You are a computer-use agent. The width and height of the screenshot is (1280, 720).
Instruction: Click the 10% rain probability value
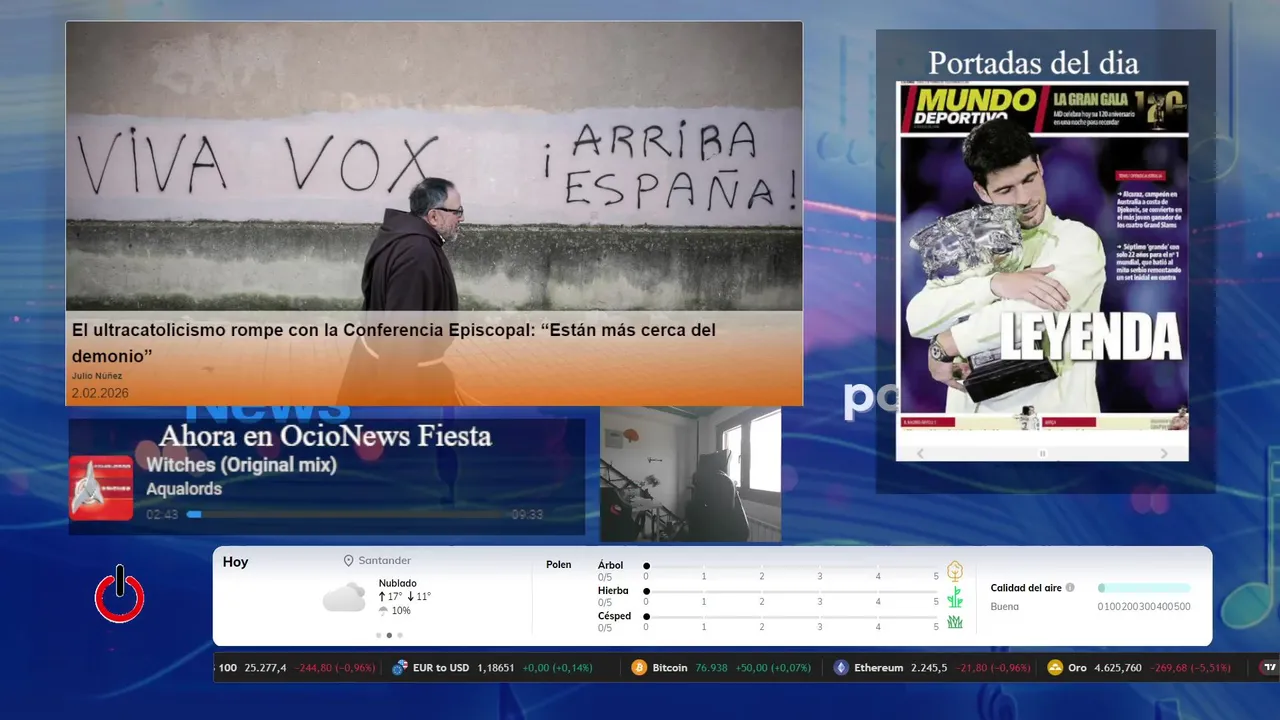pos(401,611)
